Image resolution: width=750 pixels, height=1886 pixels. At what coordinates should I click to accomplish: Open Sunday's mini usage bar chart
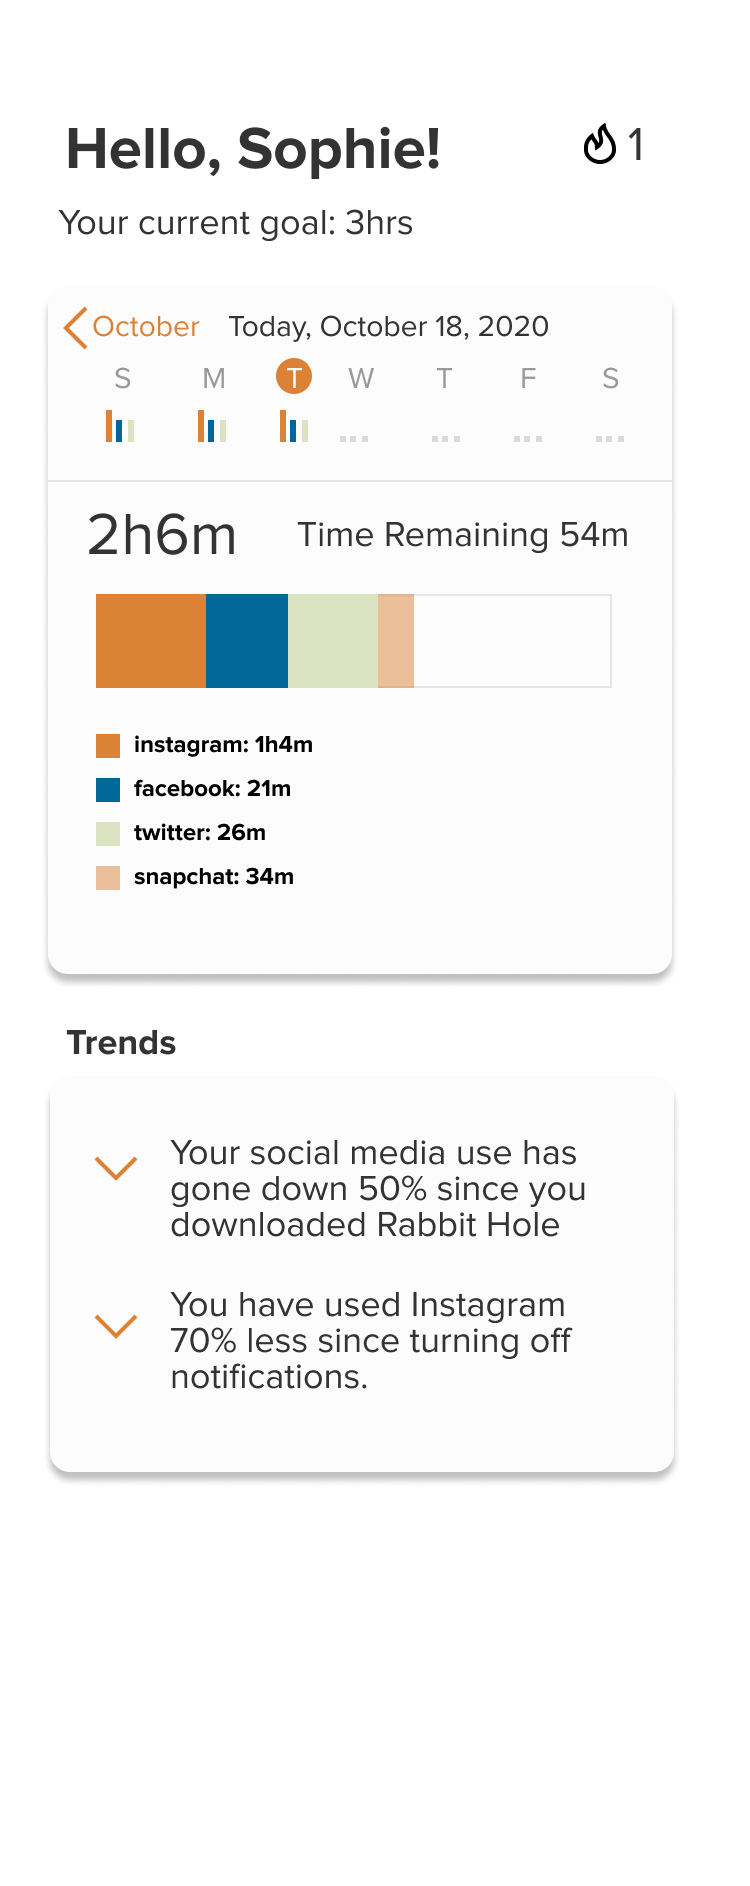point(120,426)
